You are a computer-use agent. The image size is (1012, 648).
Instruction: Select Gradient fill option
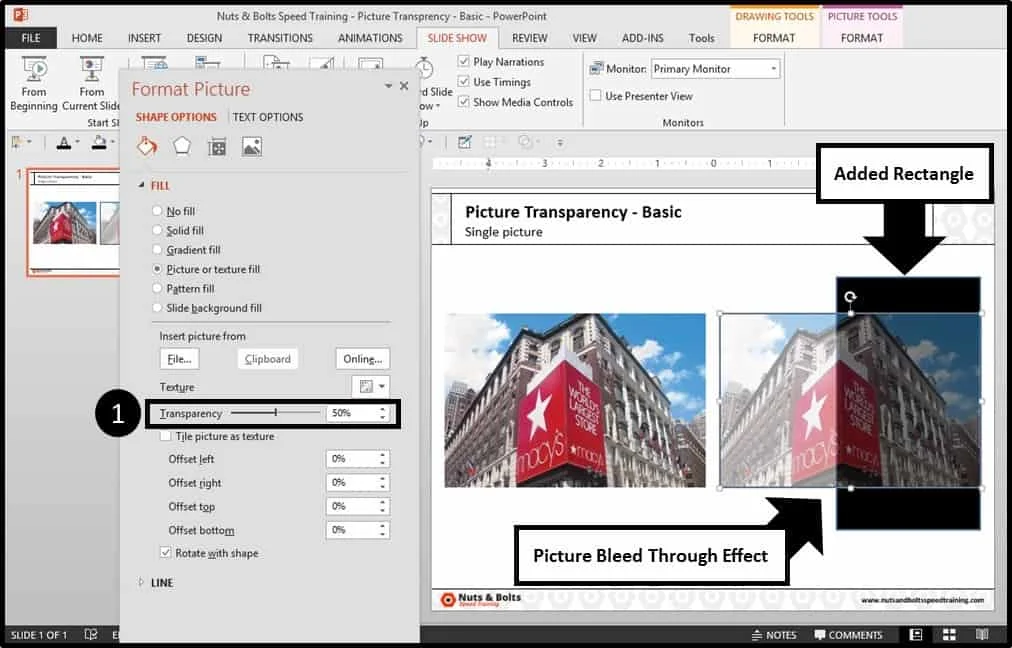pos(157,250)
